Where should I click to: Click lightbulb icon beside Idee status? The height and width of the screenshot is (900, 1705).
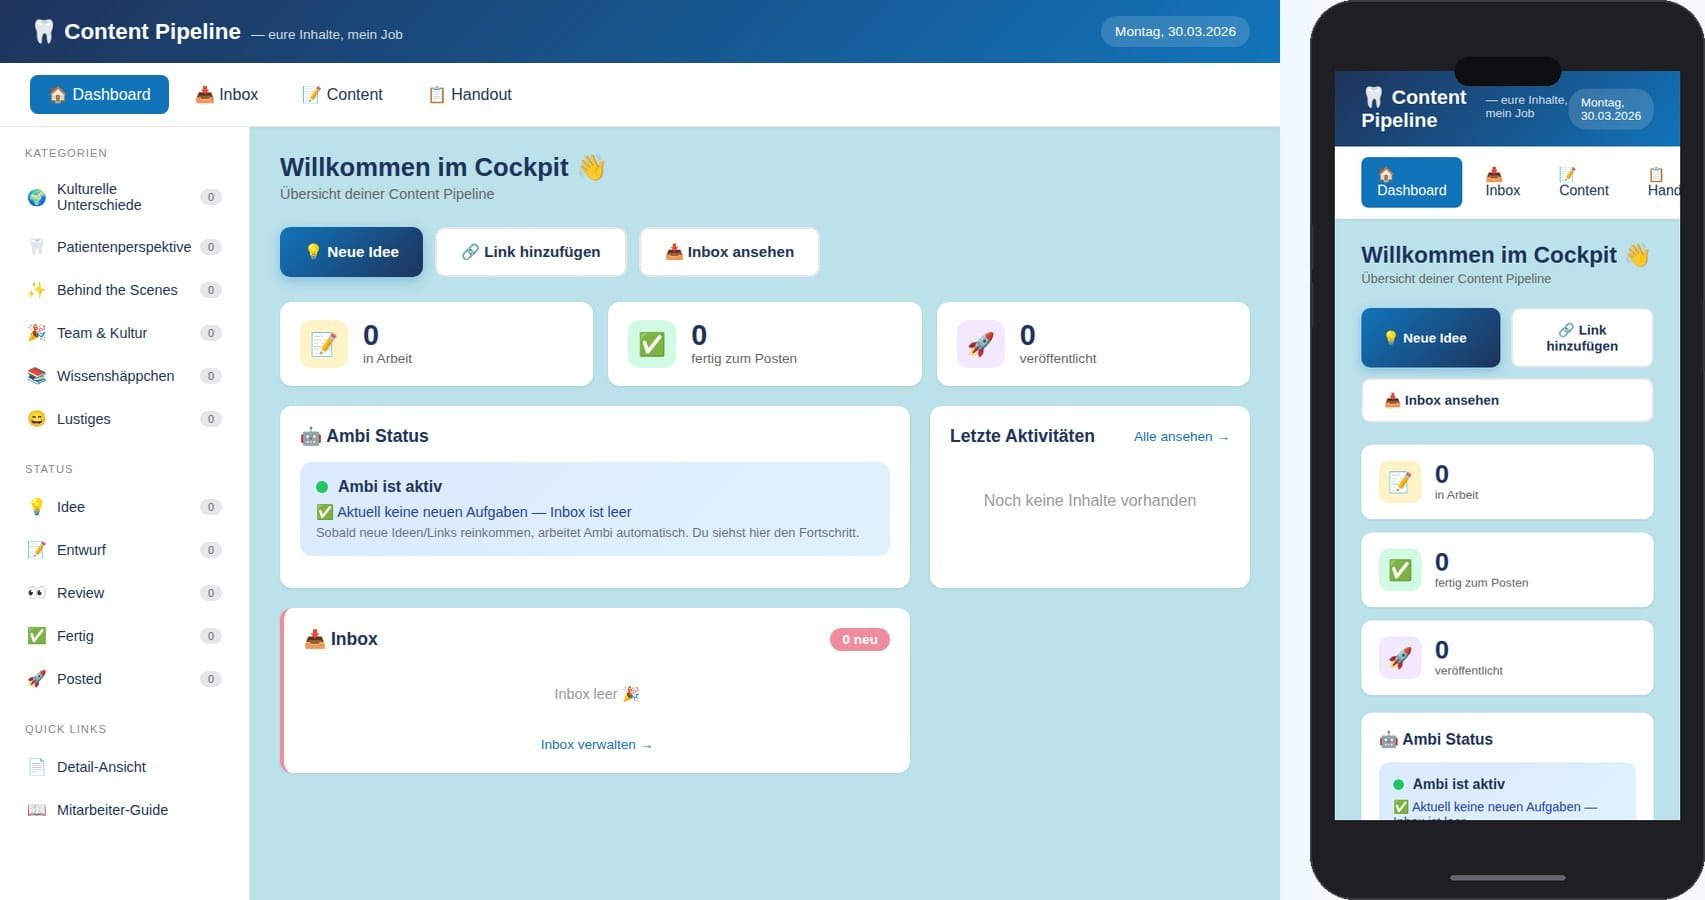click(37, 507)
